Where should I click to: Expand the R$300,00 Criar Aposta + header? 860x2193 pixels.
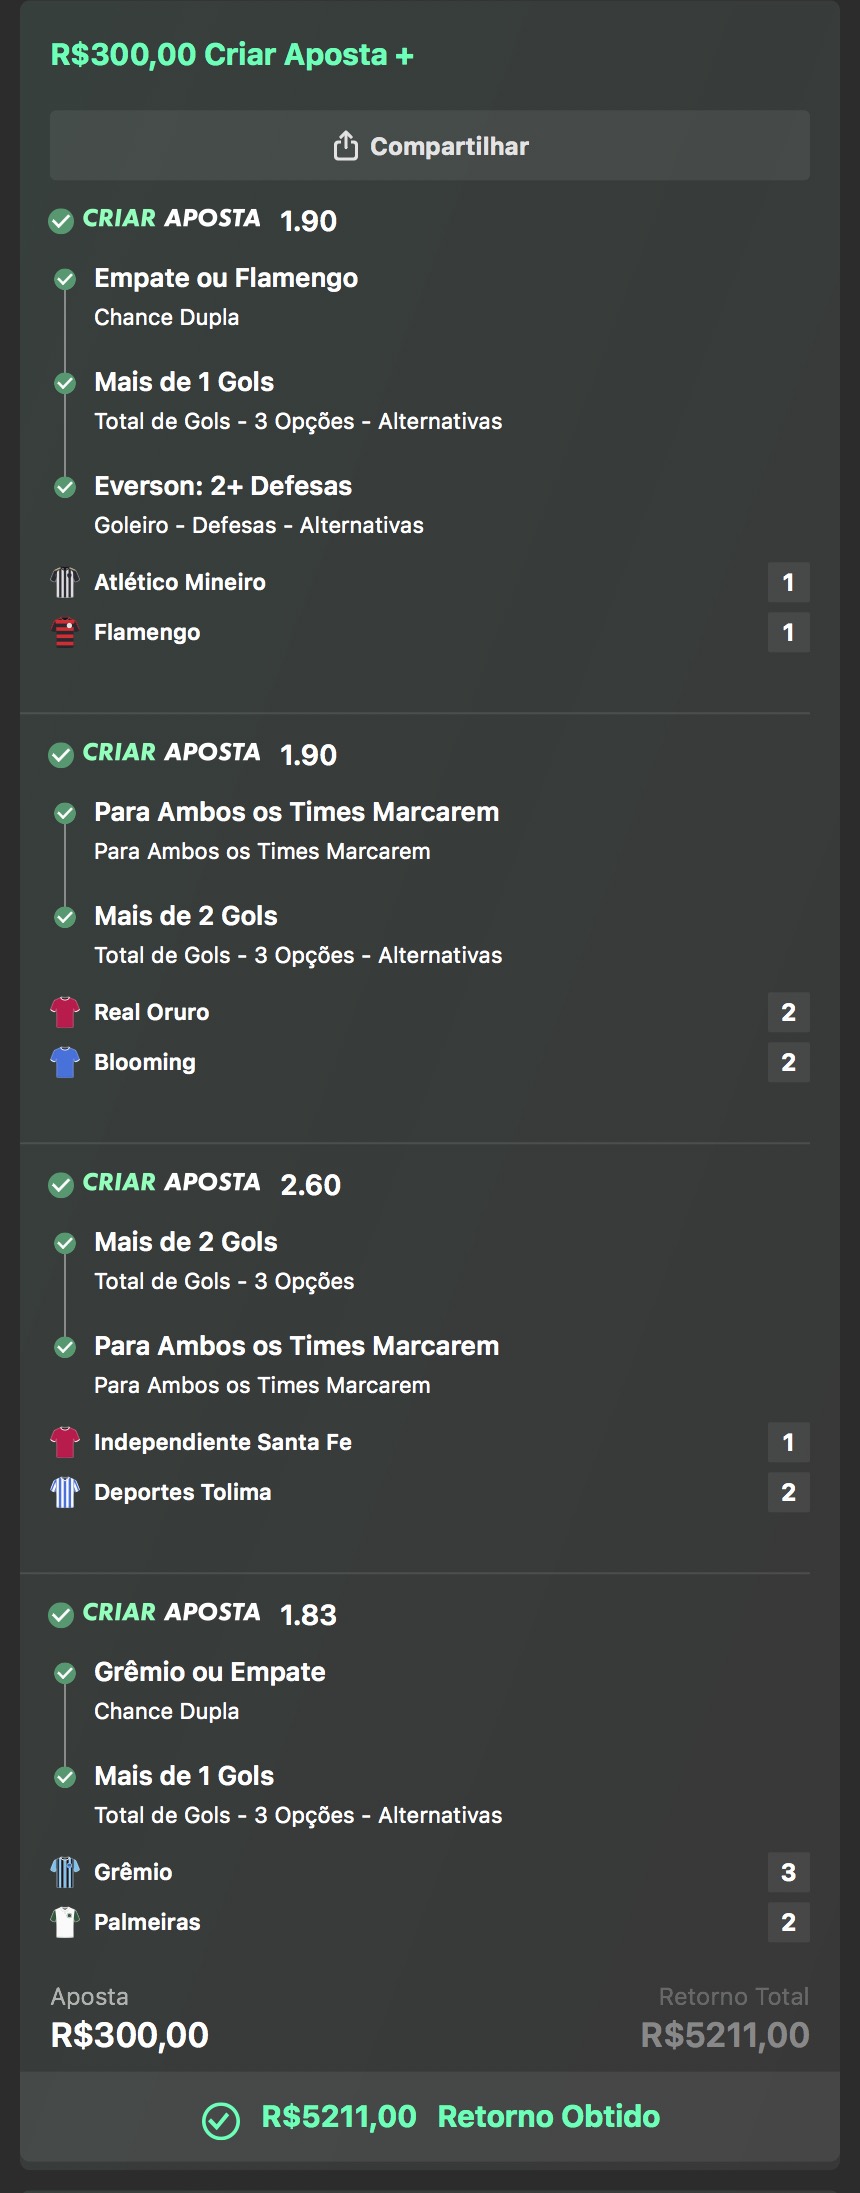[232, 55]
